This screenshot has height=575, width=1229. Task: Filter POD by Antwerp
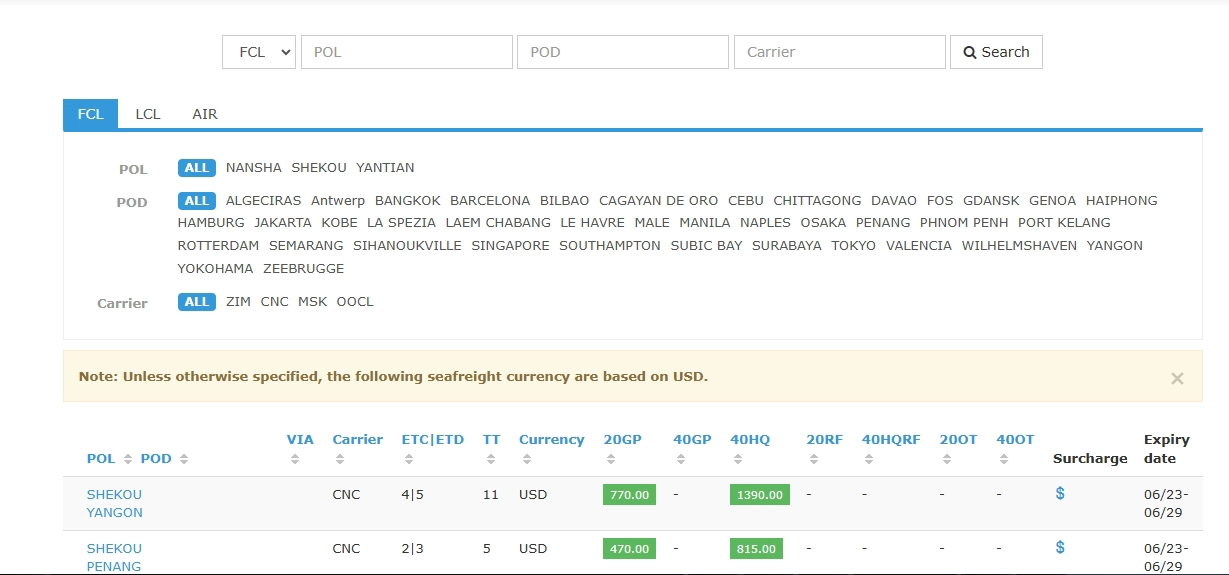[338, 201]
